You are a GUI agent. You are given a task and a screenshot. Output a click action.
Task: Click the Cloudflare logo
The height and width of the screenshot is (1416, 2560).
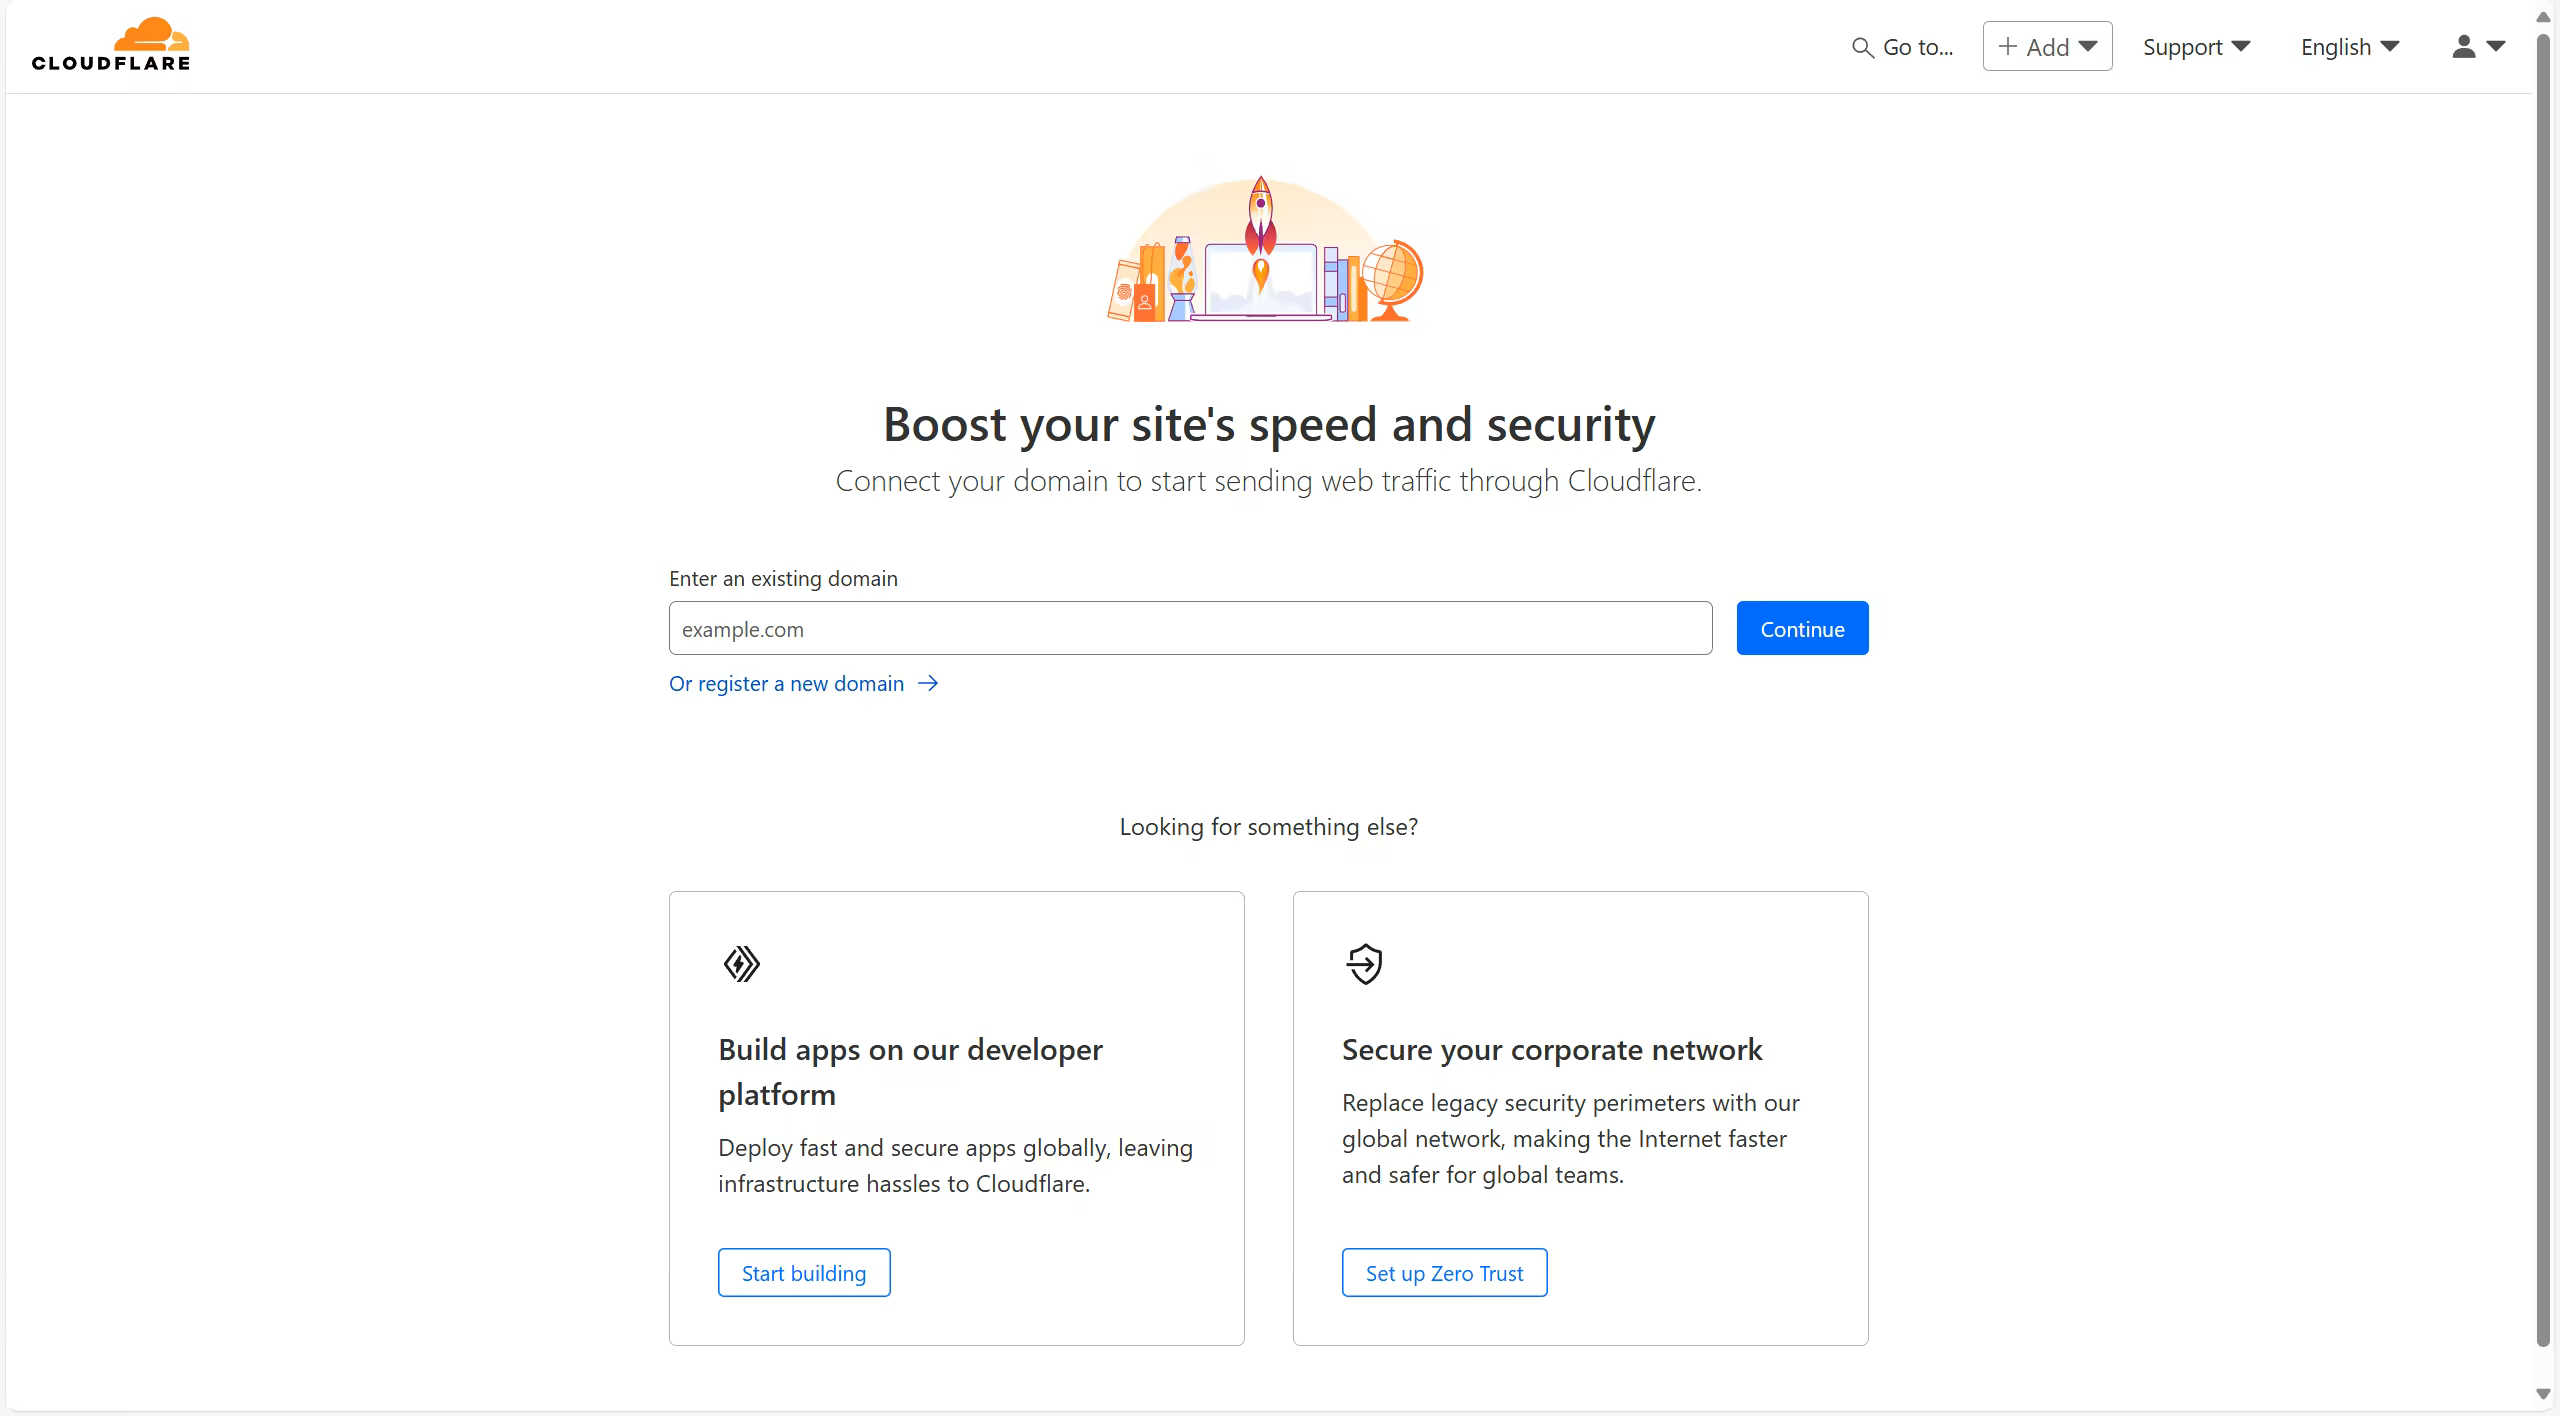[111, 45]
